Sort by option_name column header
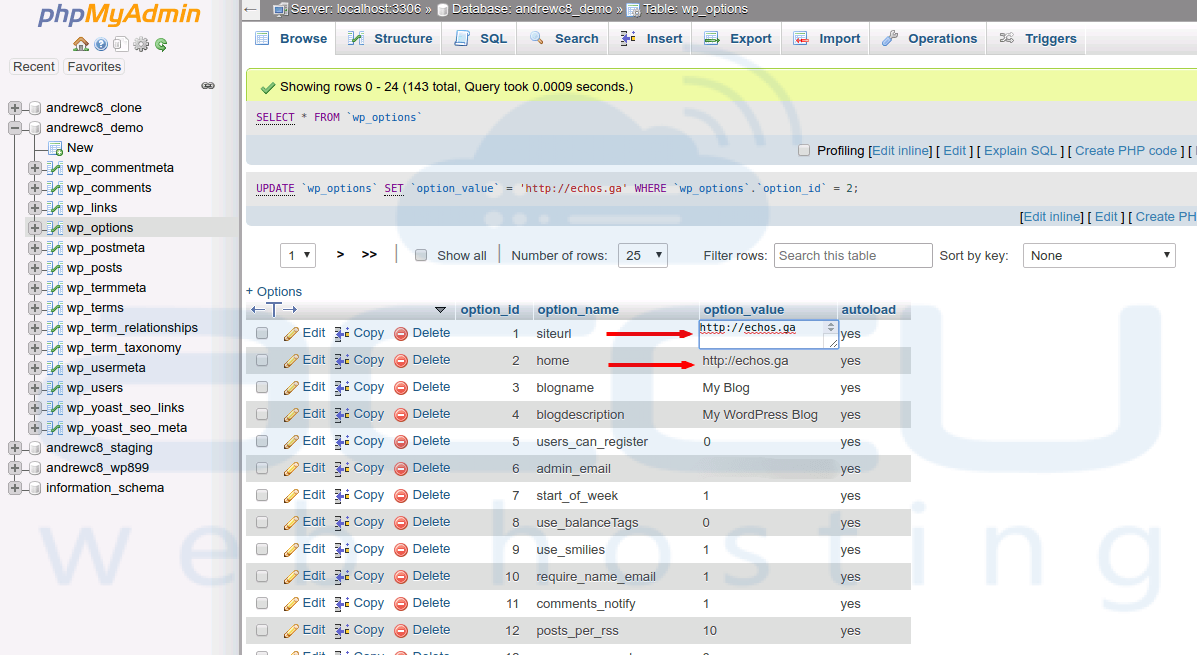1197x655 pixels. [578, 309]
